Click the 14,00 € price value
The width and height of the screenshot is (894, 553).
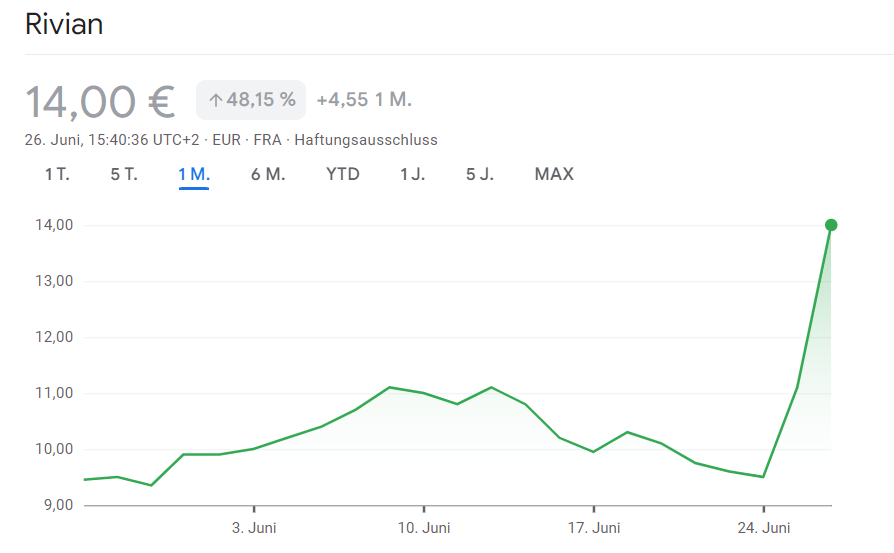click(100, 101)
